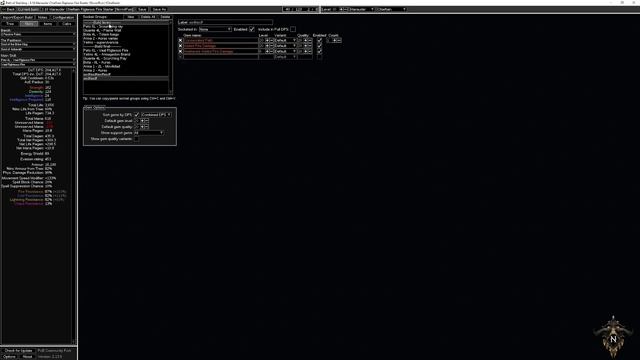The width and height of the screenshot is (640, 360).
Task: Decrease default gem quality in Gem Options
Action: pyautogui.click(x=147, y=127)
